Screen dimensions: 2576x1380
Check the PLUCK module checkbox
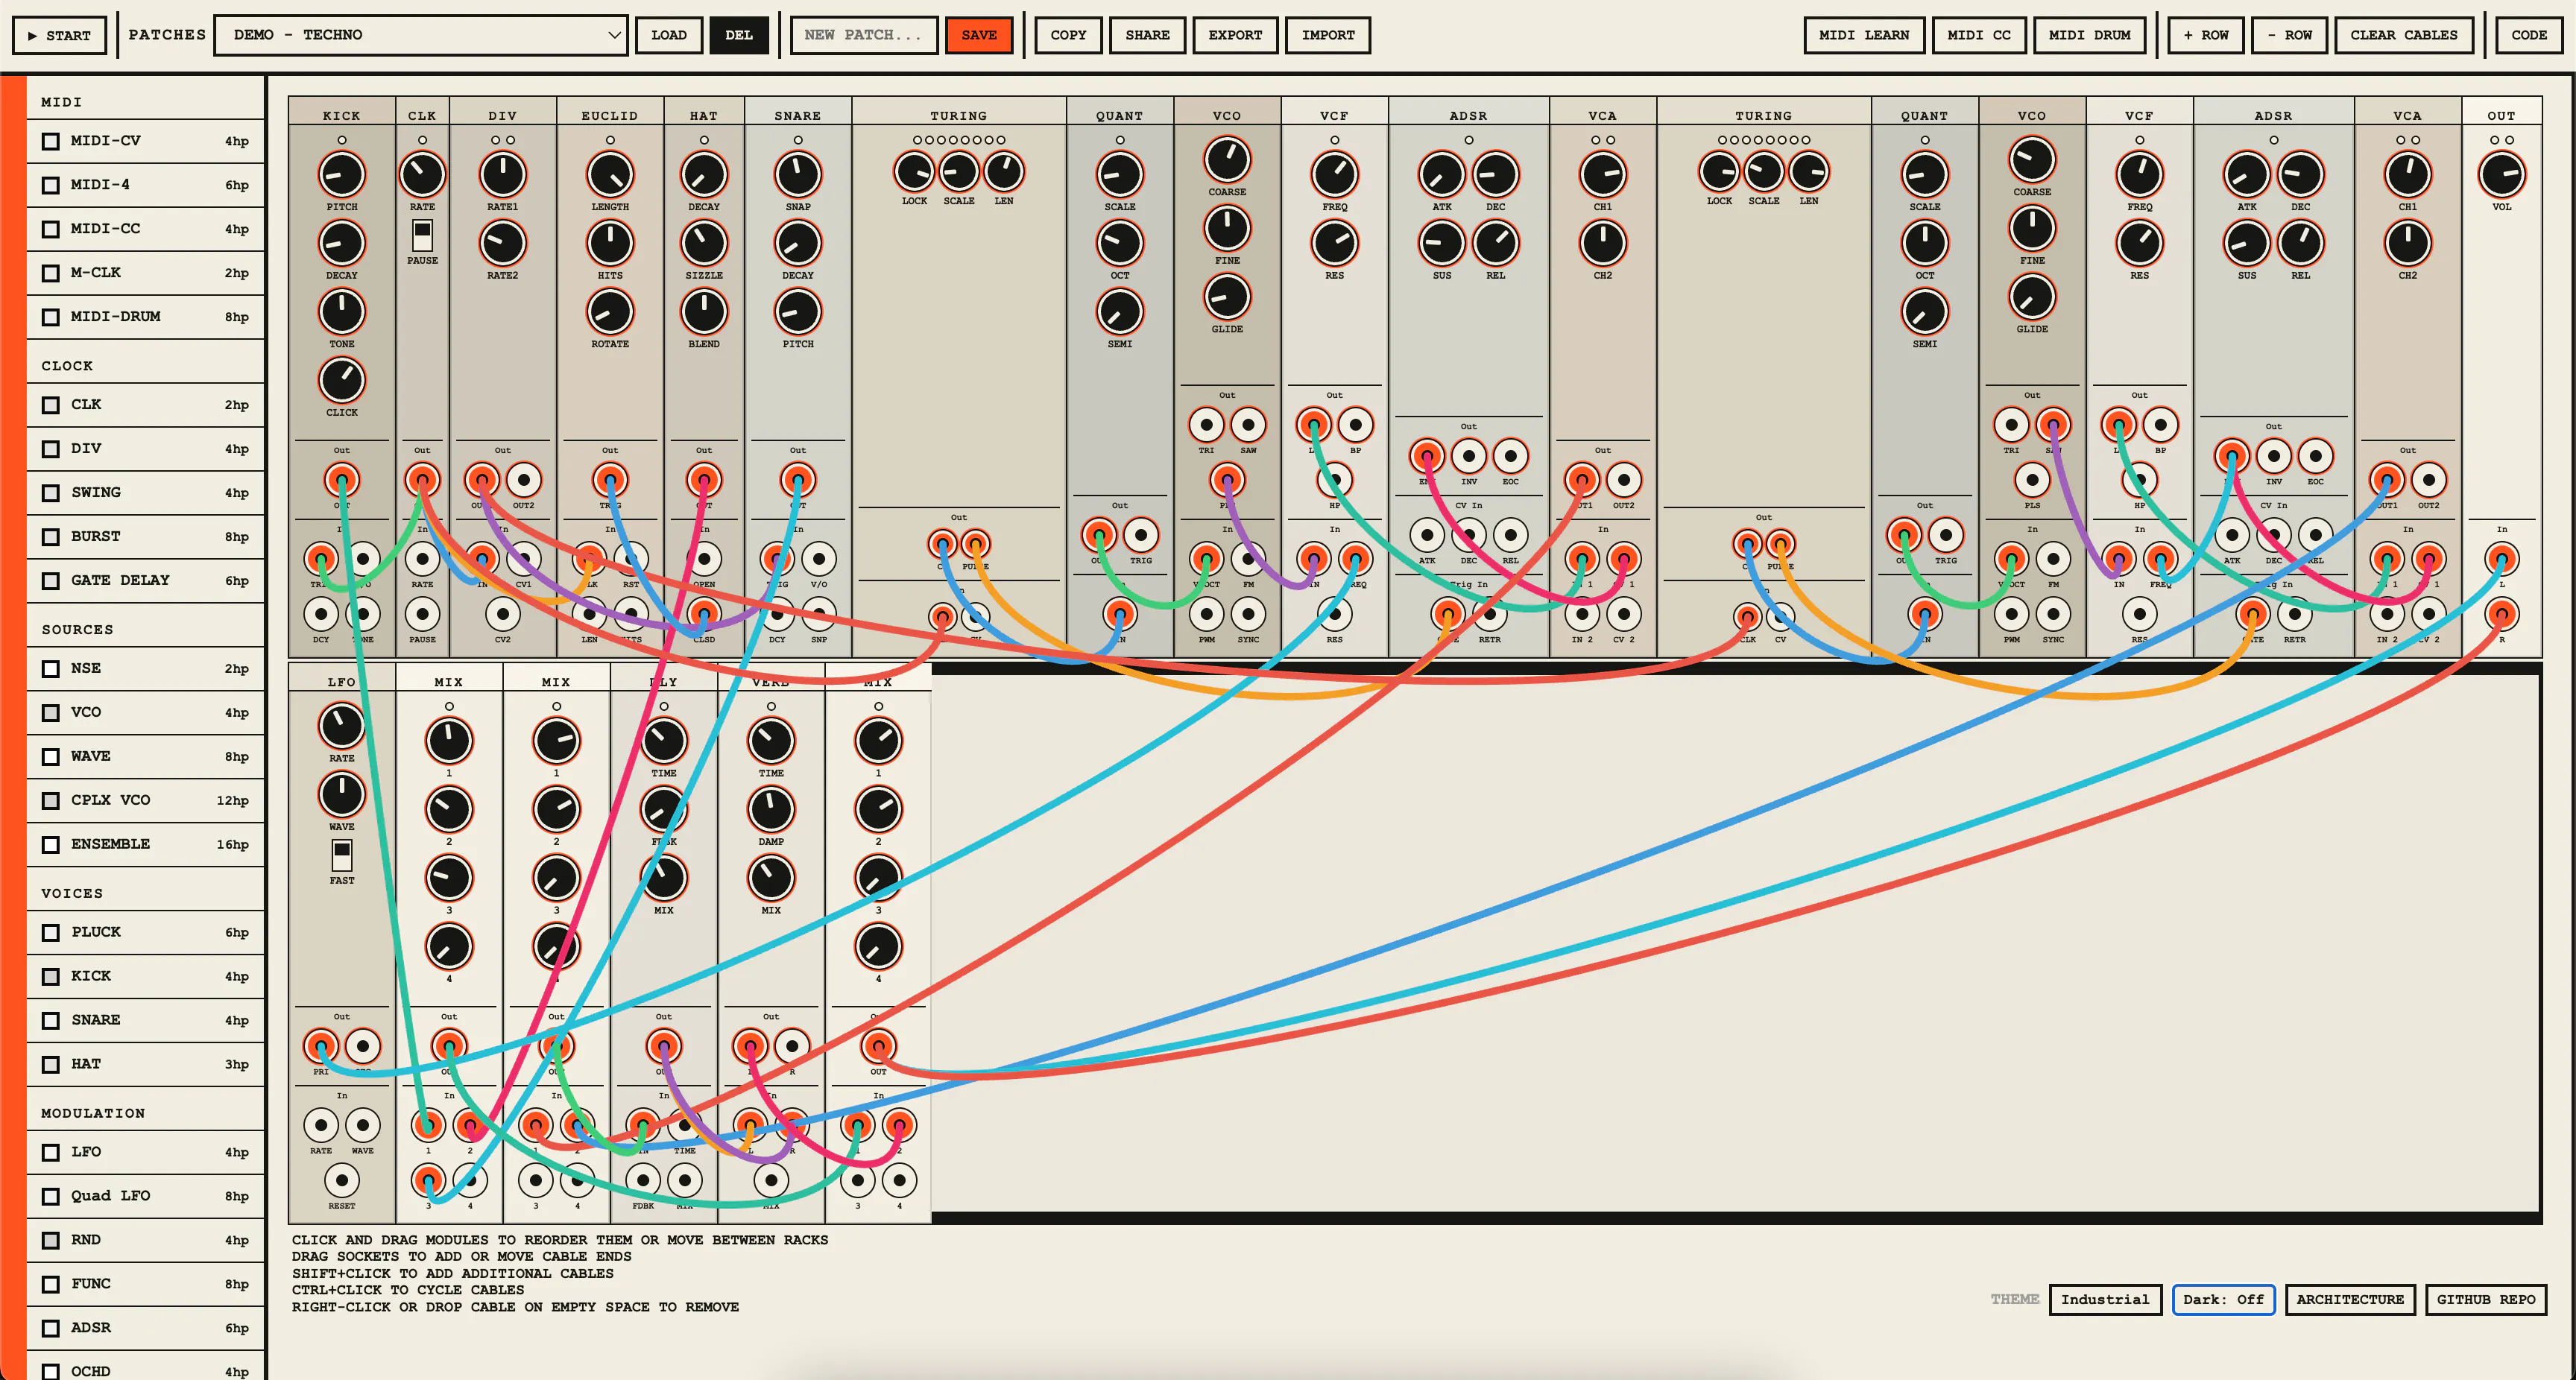(x=51, y=933)
